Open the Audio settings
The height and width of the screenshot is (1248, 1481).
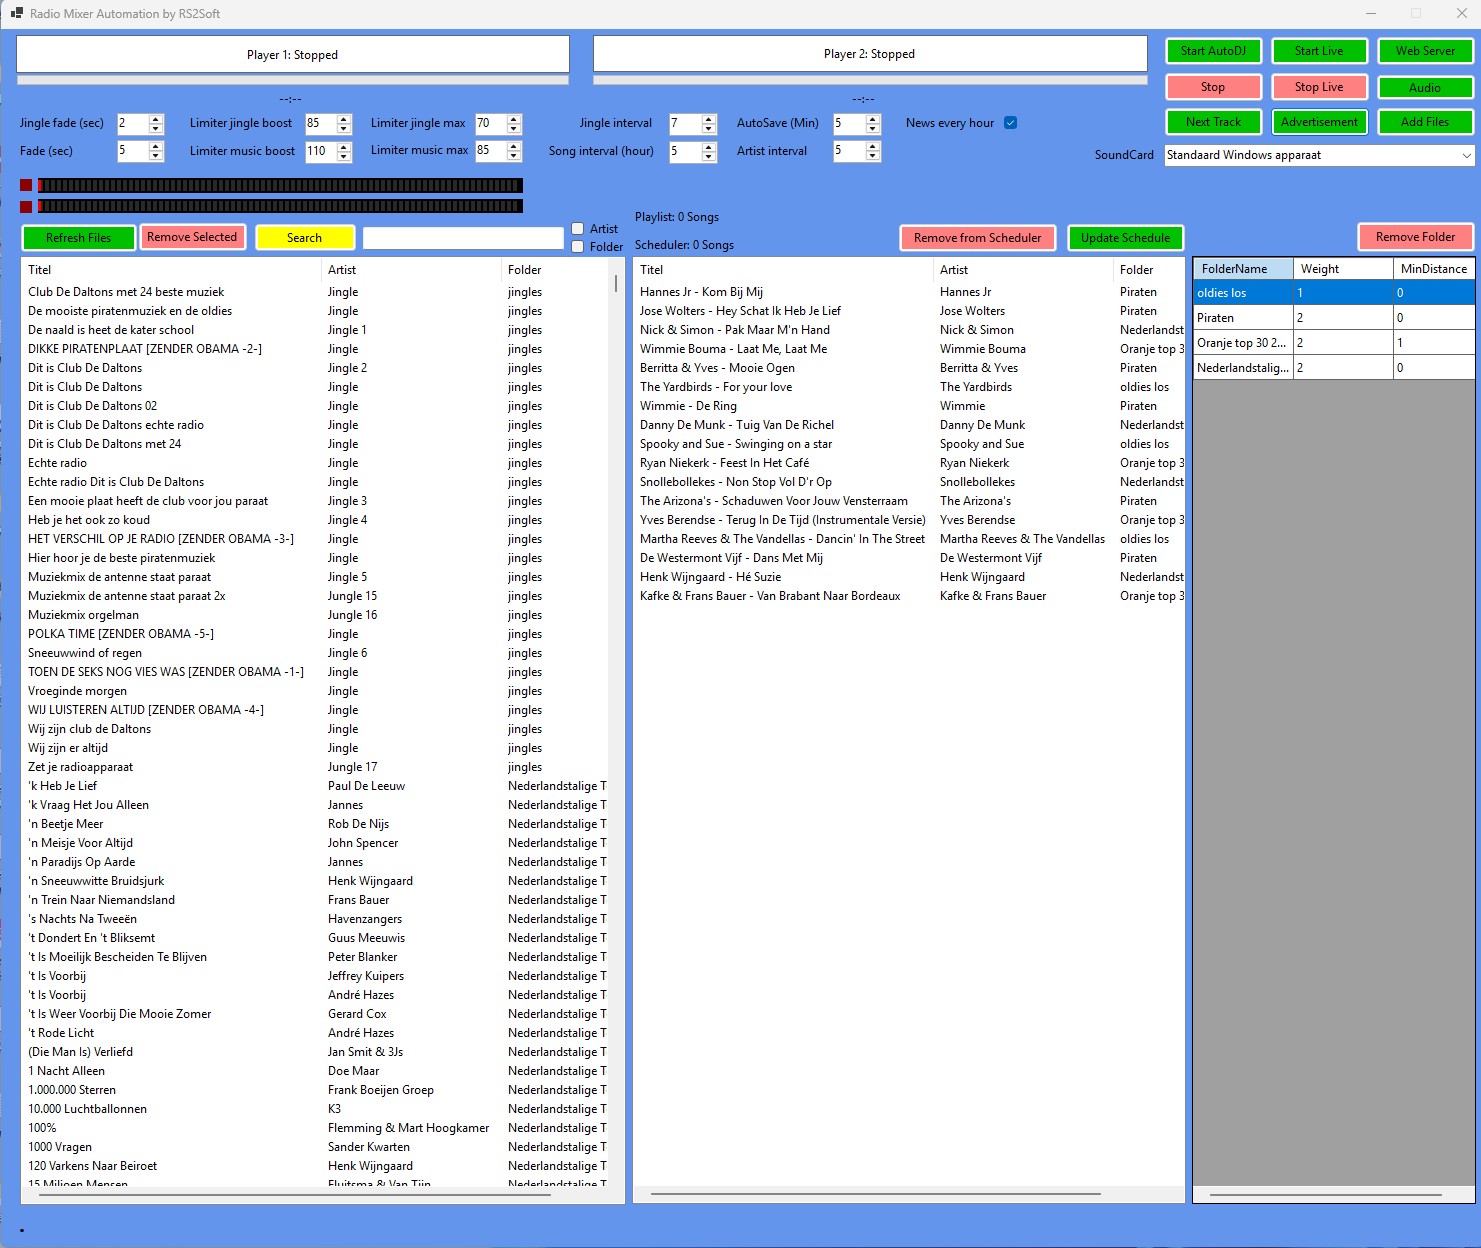(1425, 87)
